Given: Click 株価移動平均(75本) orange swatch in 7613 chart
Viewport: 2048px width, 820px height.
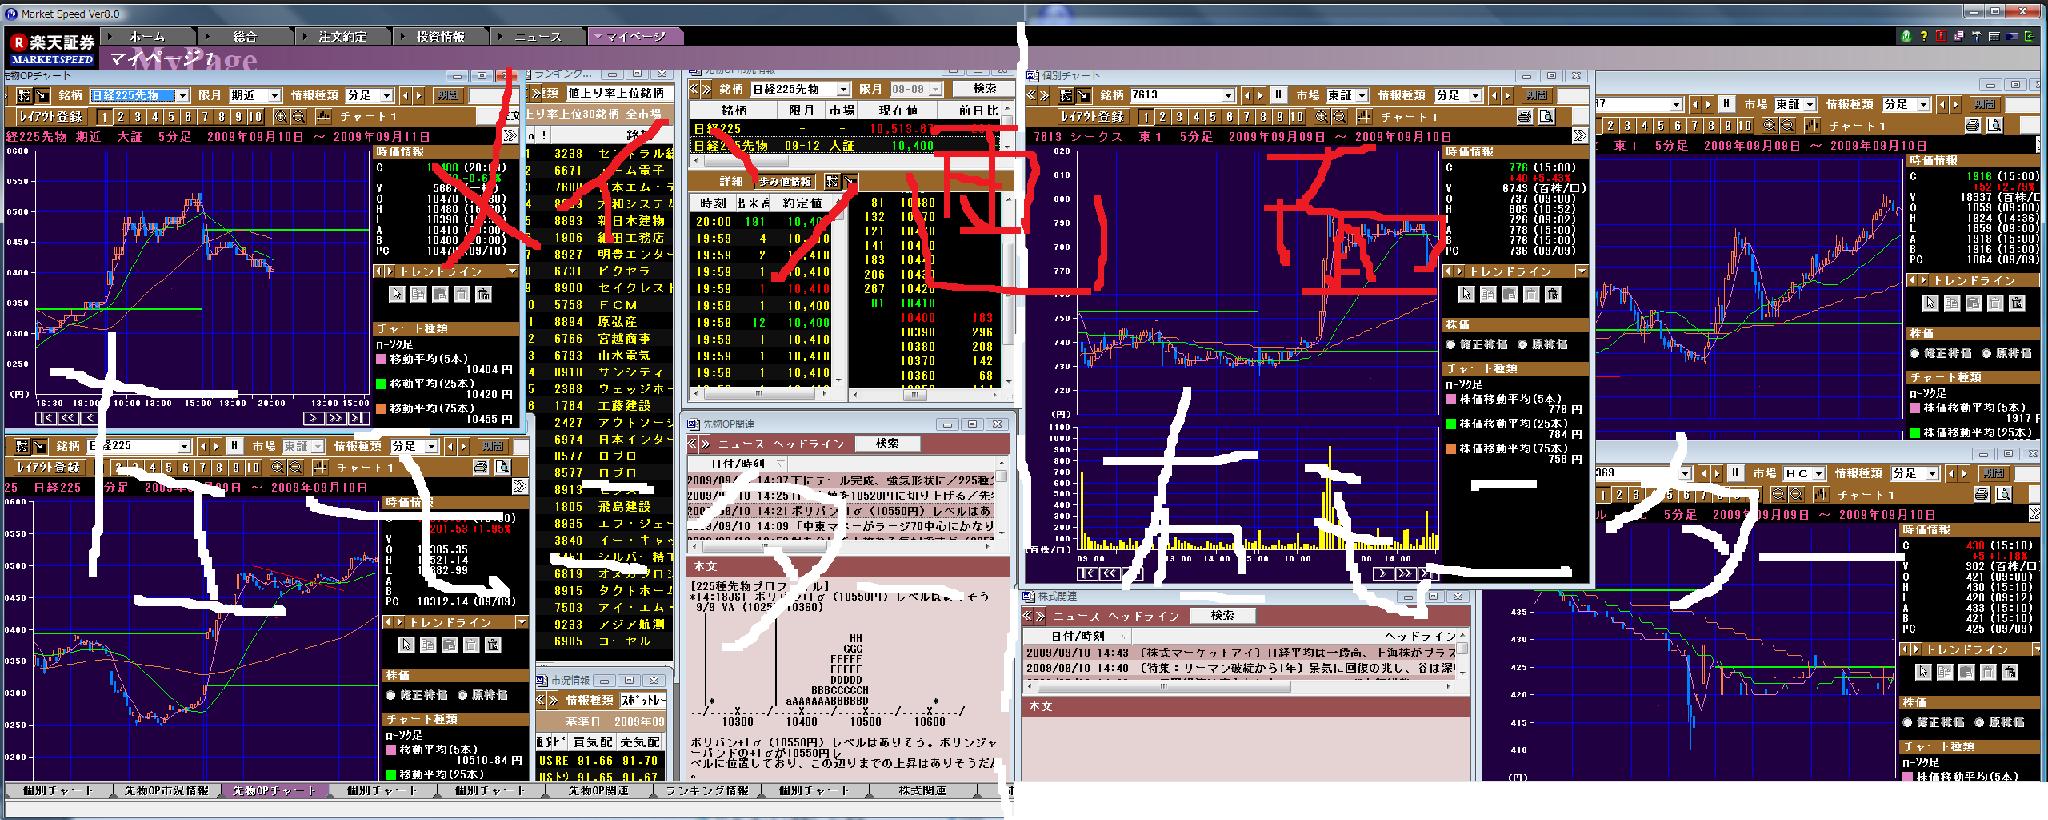Looking at the screenshot, I should click(x=1451, y=449).
